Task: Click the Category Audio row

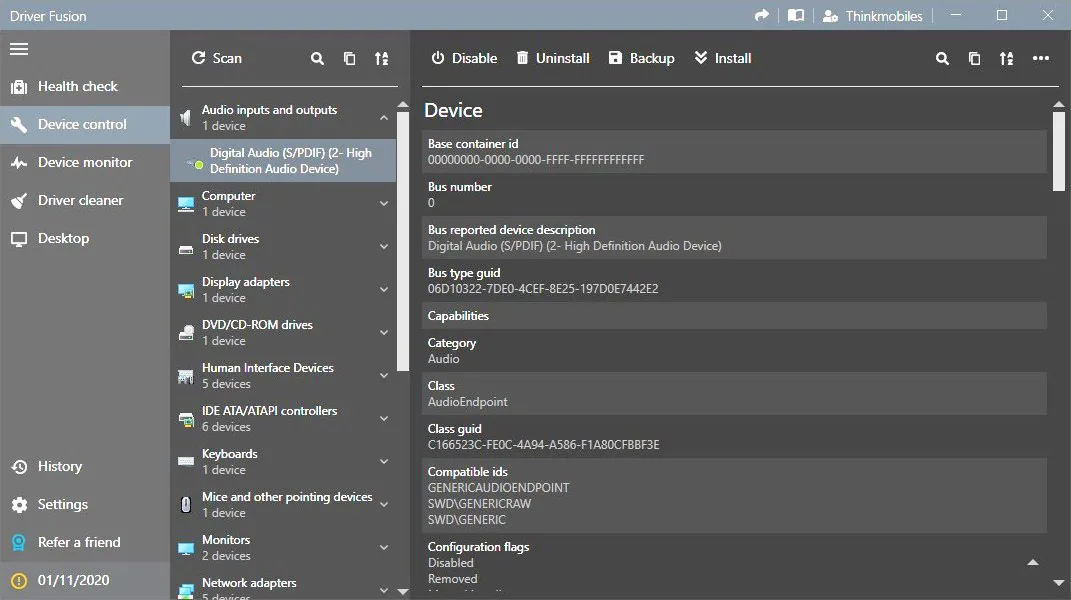Action: pyautogui.click(x=734, y=351)
